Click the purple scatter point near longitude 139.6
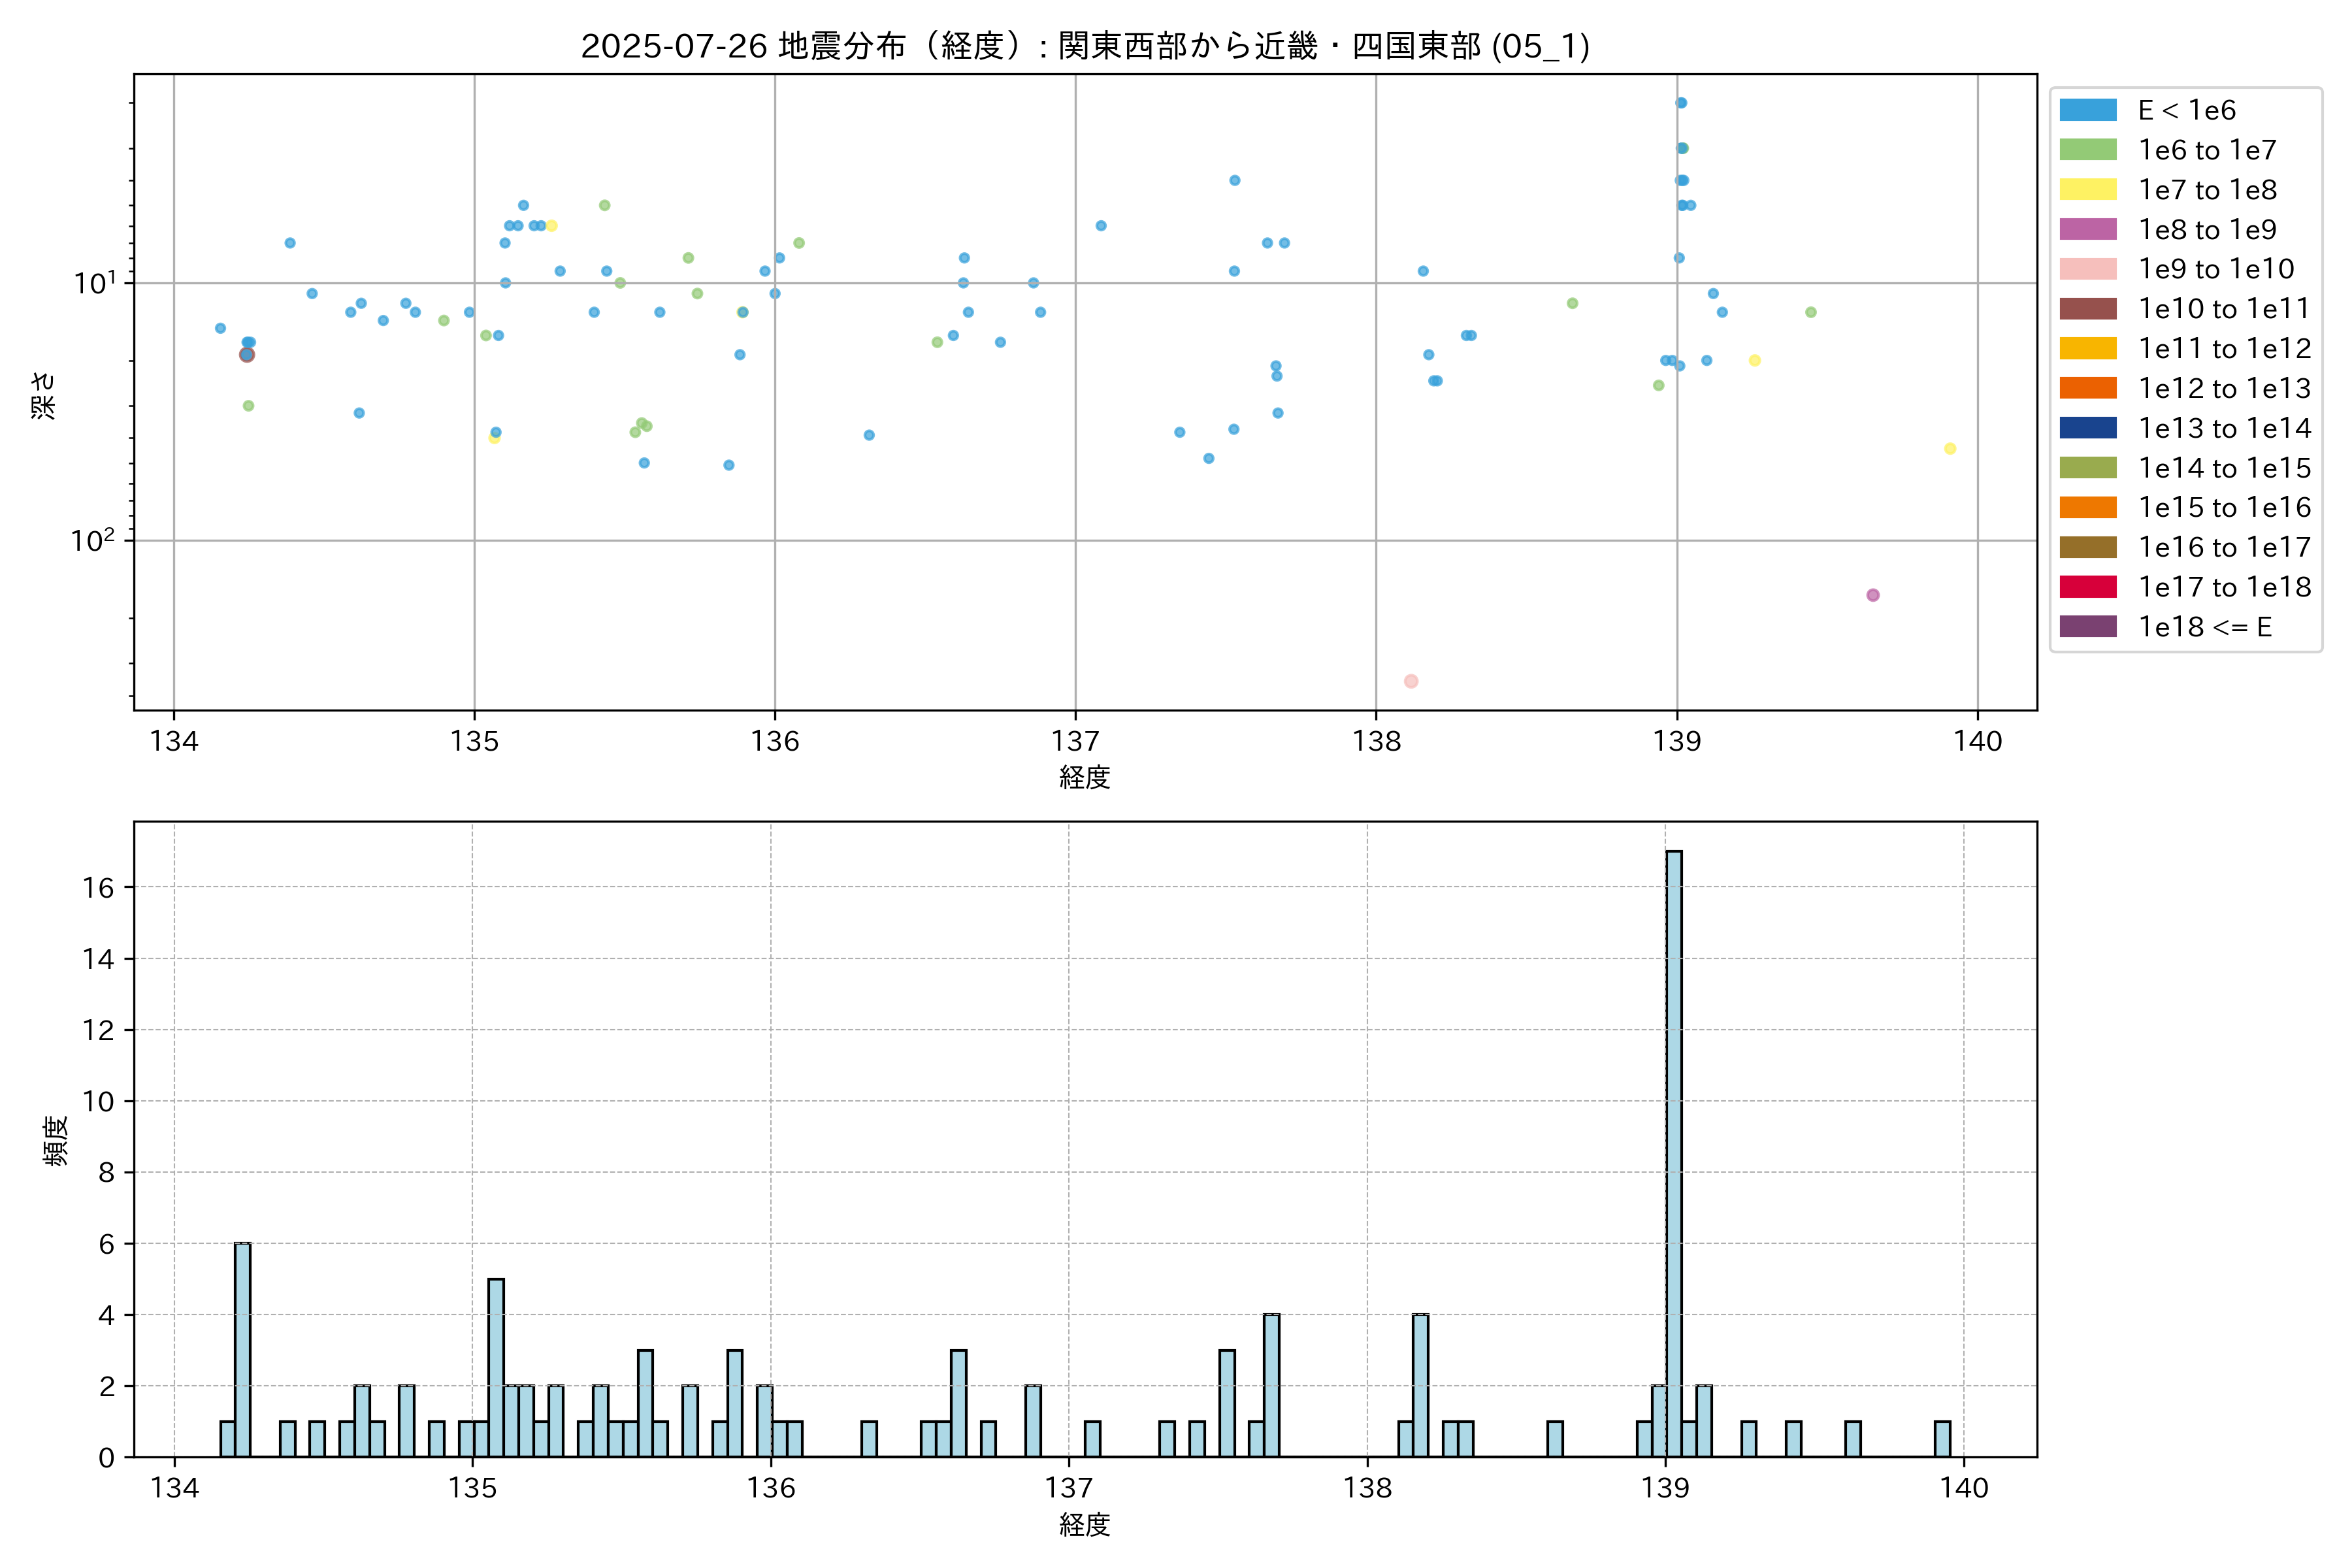 point(1873,595)
